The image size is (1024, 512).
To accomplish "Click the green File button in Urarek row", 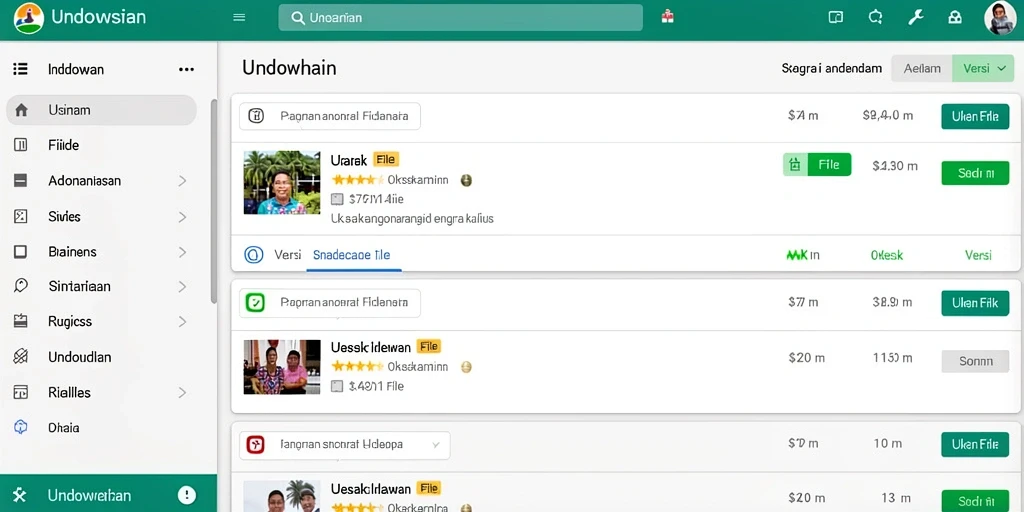I will click(x=829, y=165).
